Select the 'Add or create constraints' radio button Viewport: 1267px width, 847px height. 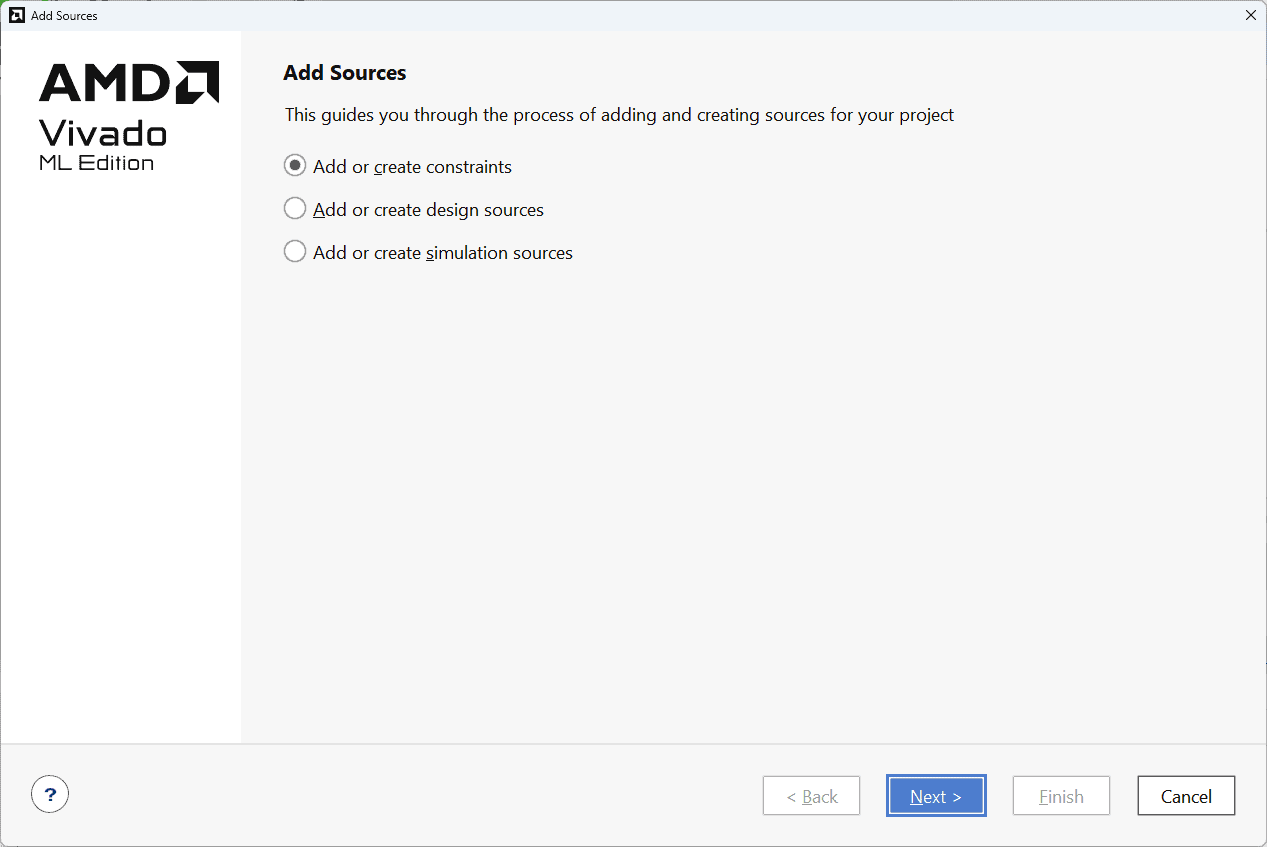pos(295,166)
